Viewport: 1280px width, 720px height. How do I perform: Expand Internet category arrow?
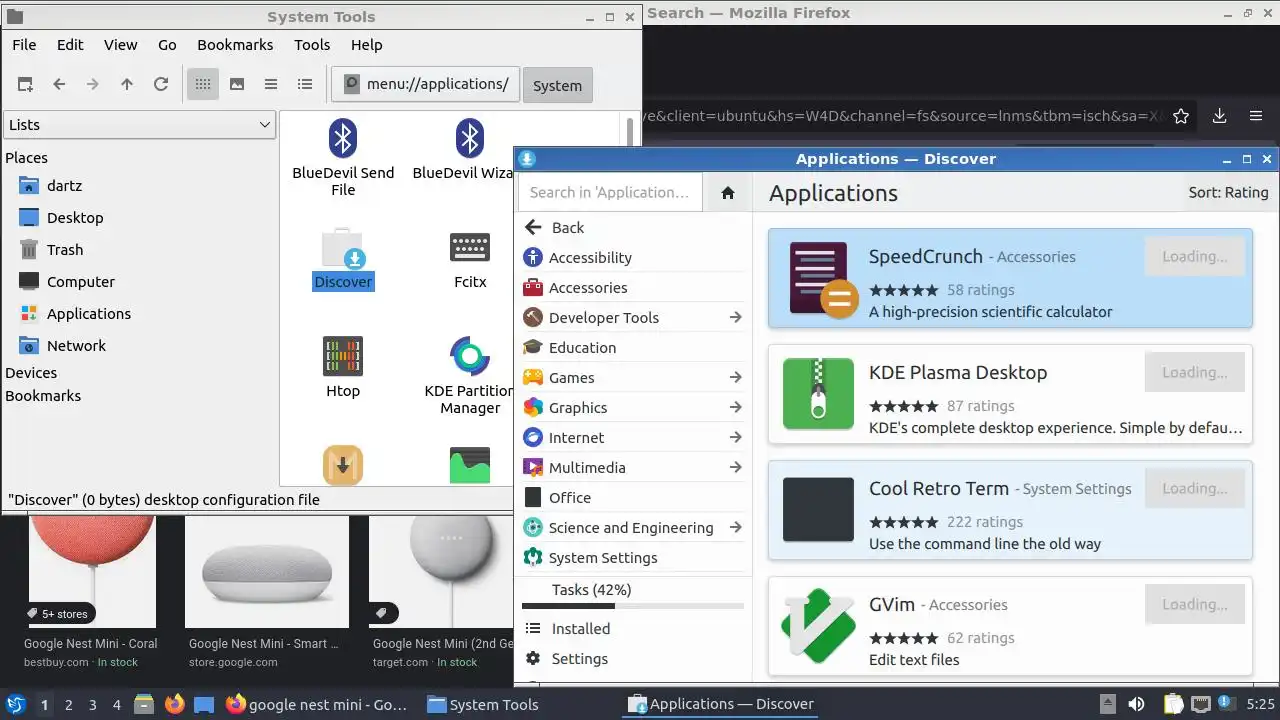pos(735,438)
